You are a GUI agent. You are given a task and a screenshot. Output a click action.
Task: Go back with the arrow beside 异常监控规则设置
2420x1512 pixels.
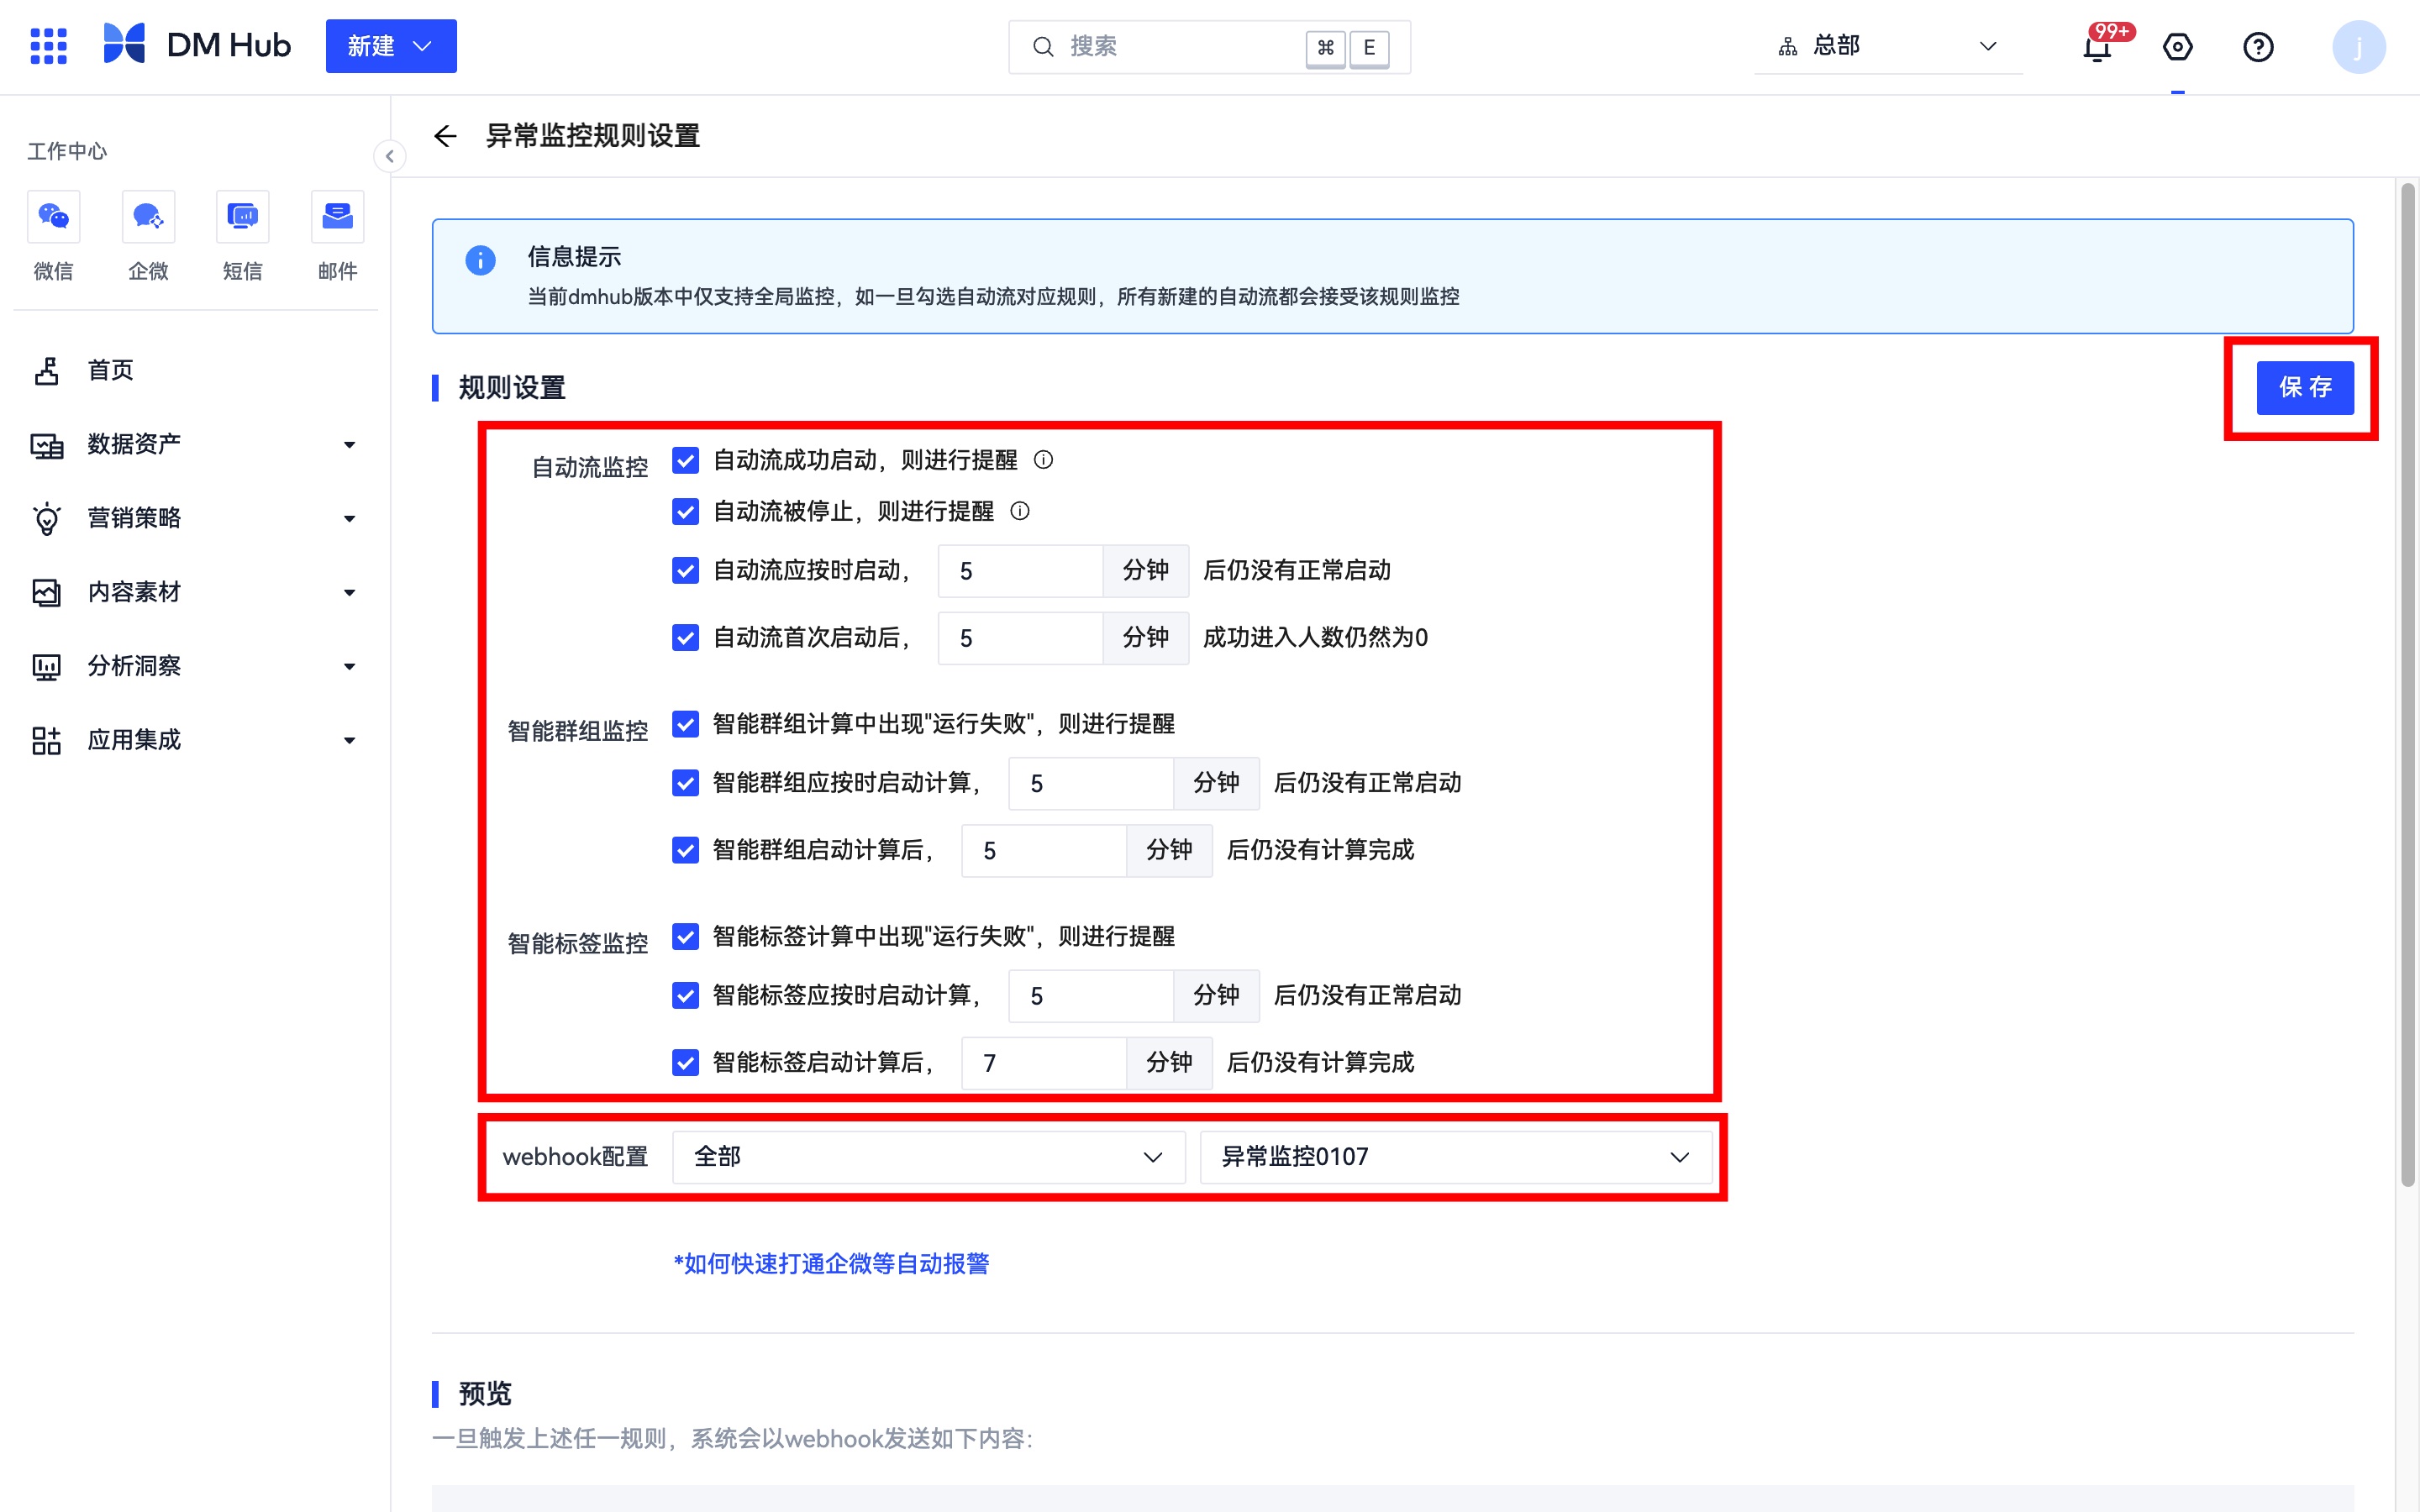coord(445,135)
